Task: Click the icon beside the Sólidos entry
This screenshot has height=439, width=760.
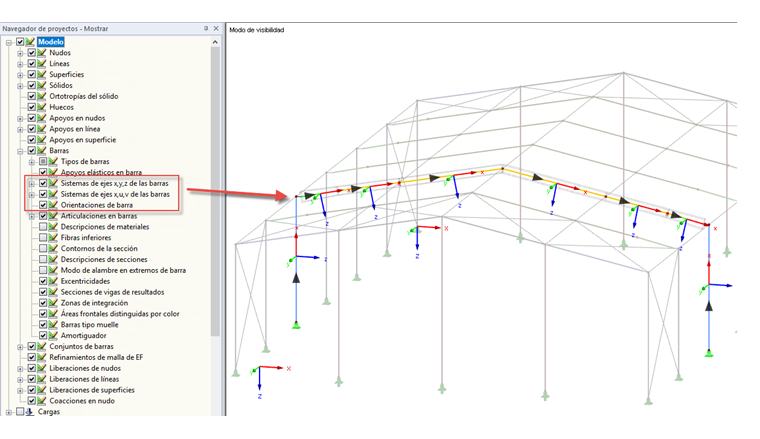Action: (x=42, y=85)
